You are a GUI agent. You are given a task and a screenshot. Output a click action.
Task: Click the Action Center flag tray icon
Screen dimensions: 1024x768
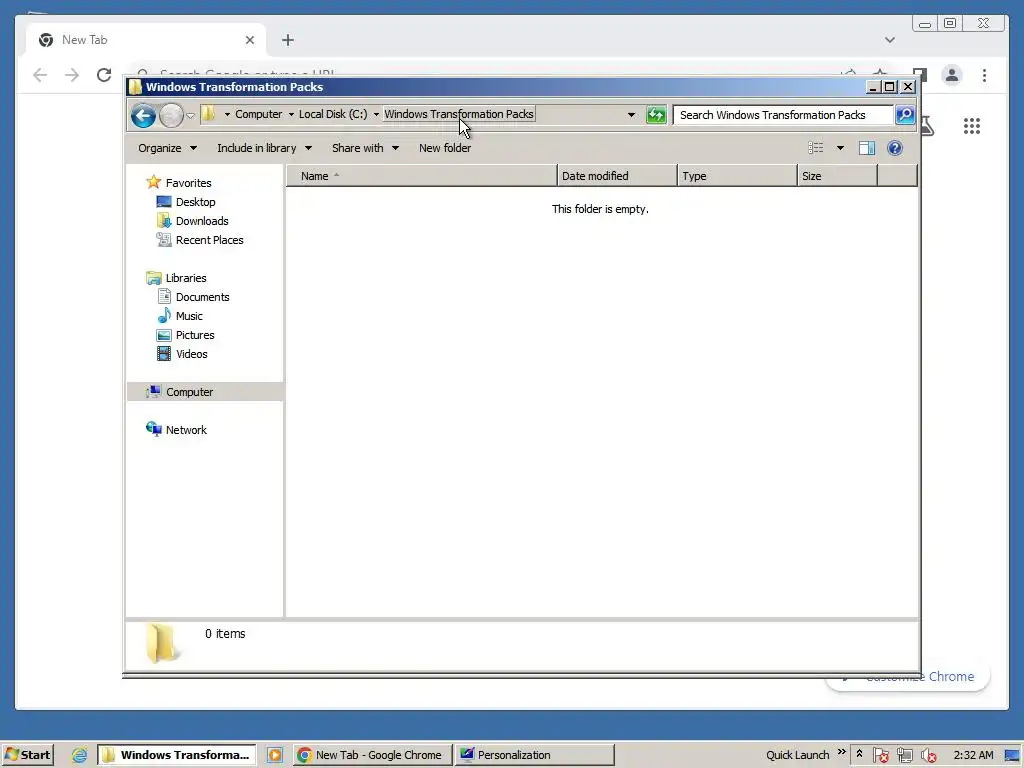(880, 756)
